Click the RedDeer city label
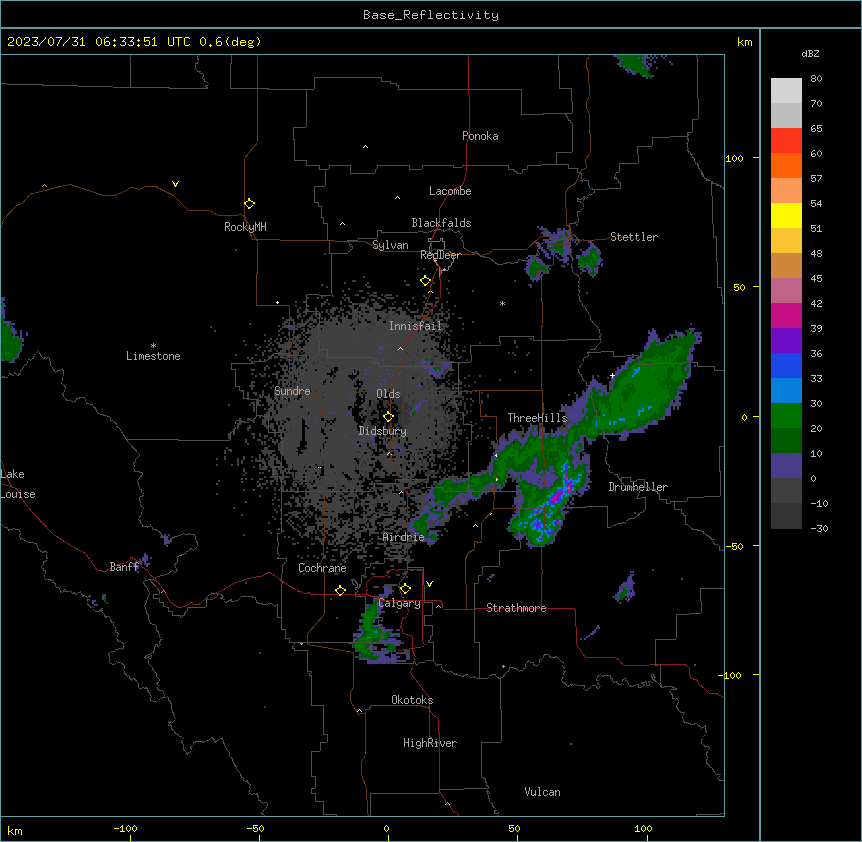 440,255
